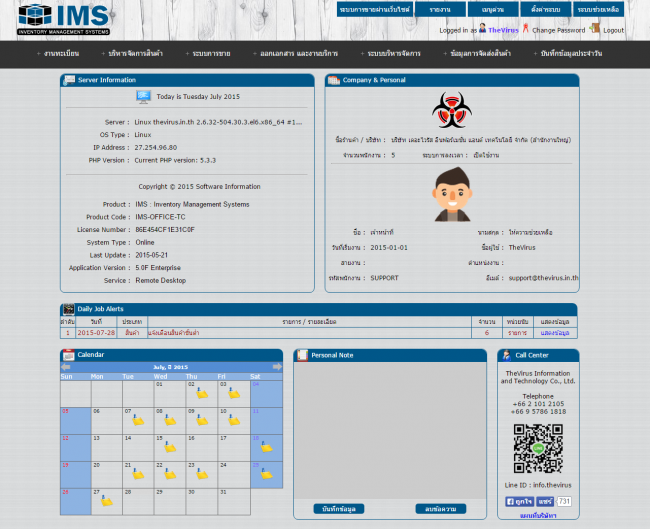Open the note icon on calendar day 21

(x=138, y=474)
